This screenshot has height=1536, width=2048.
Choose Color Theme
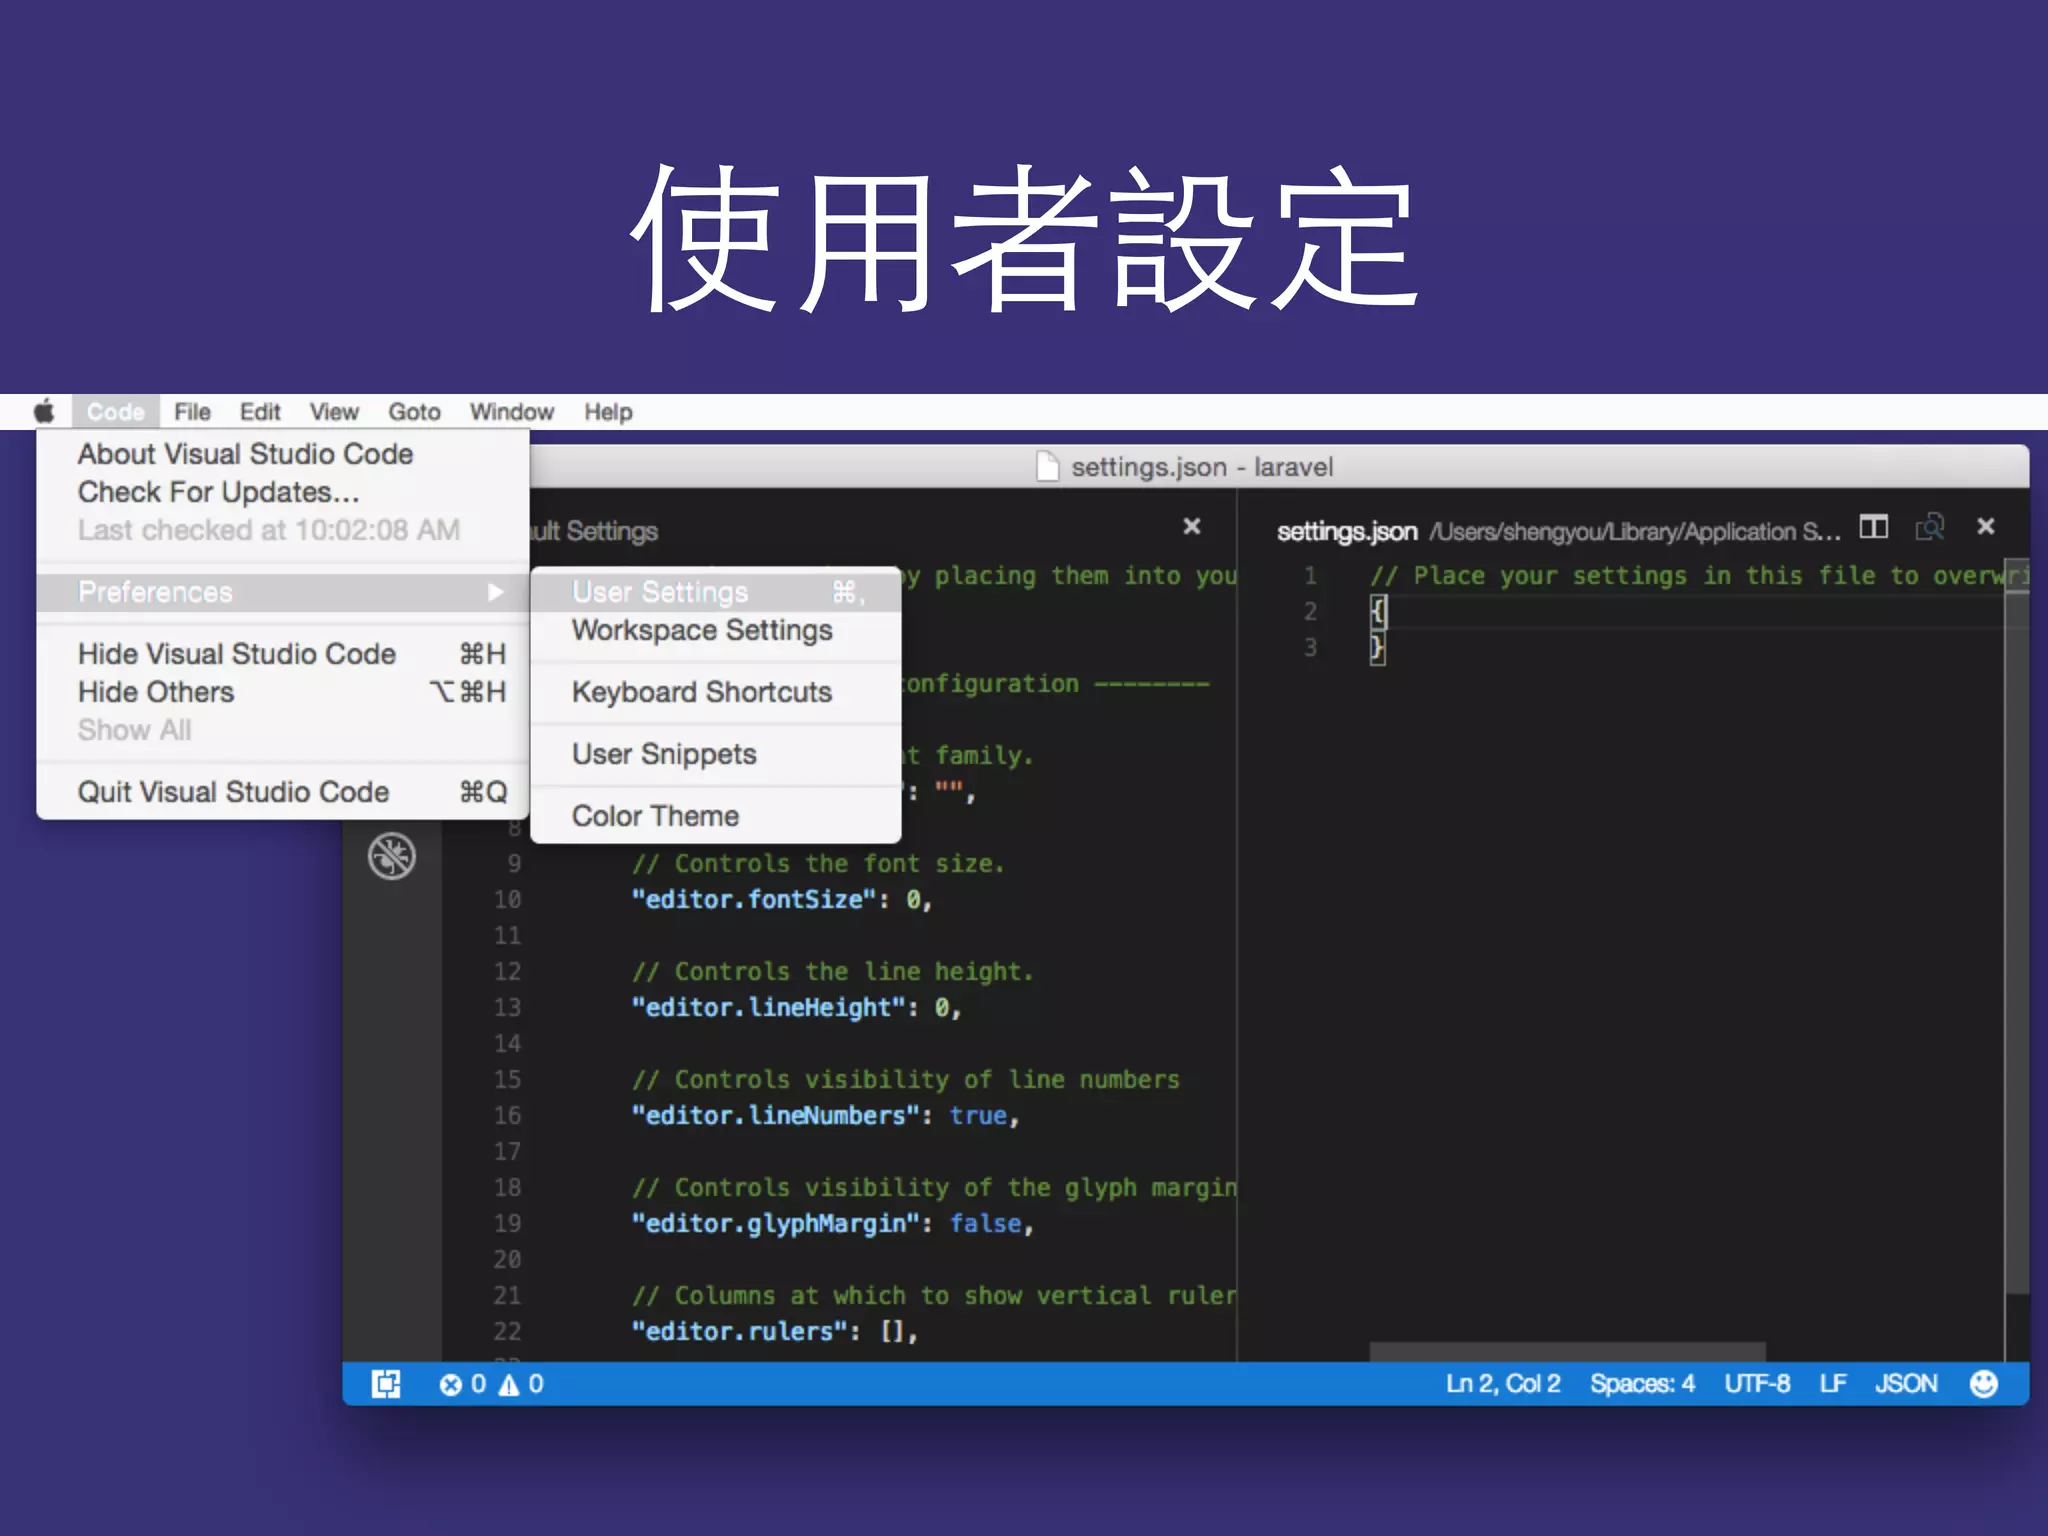[x=716, y=816]
